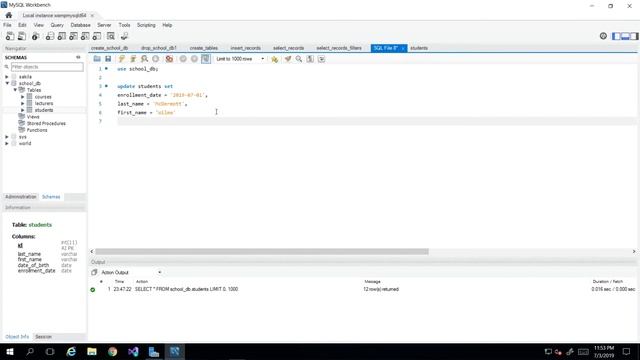This screenshot has height=360, width=640.
Task: Click the Filter objects search field
Action: (47, 67)
